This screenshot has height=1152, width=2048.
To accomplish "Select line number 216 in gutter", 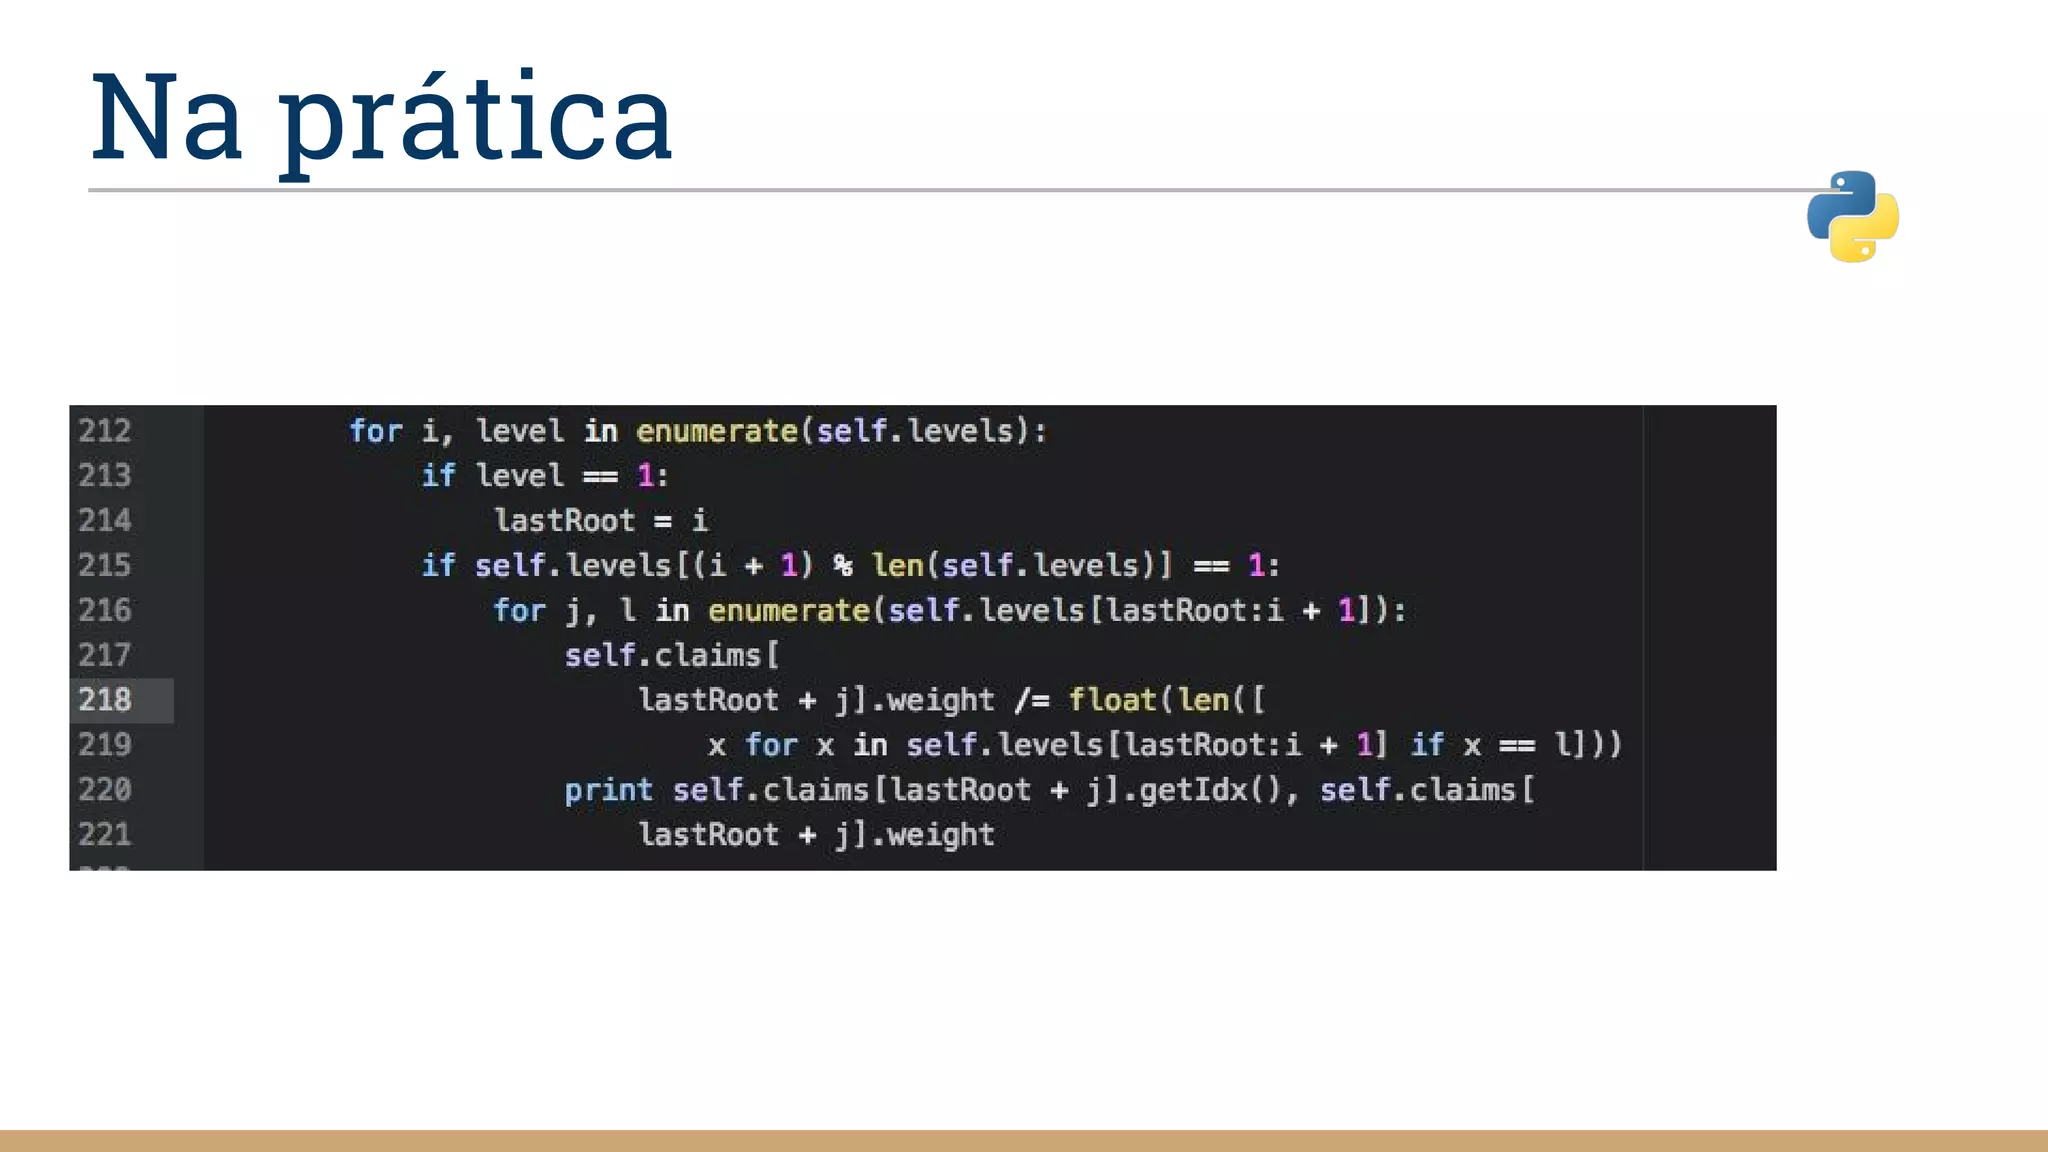I will 105,610.
